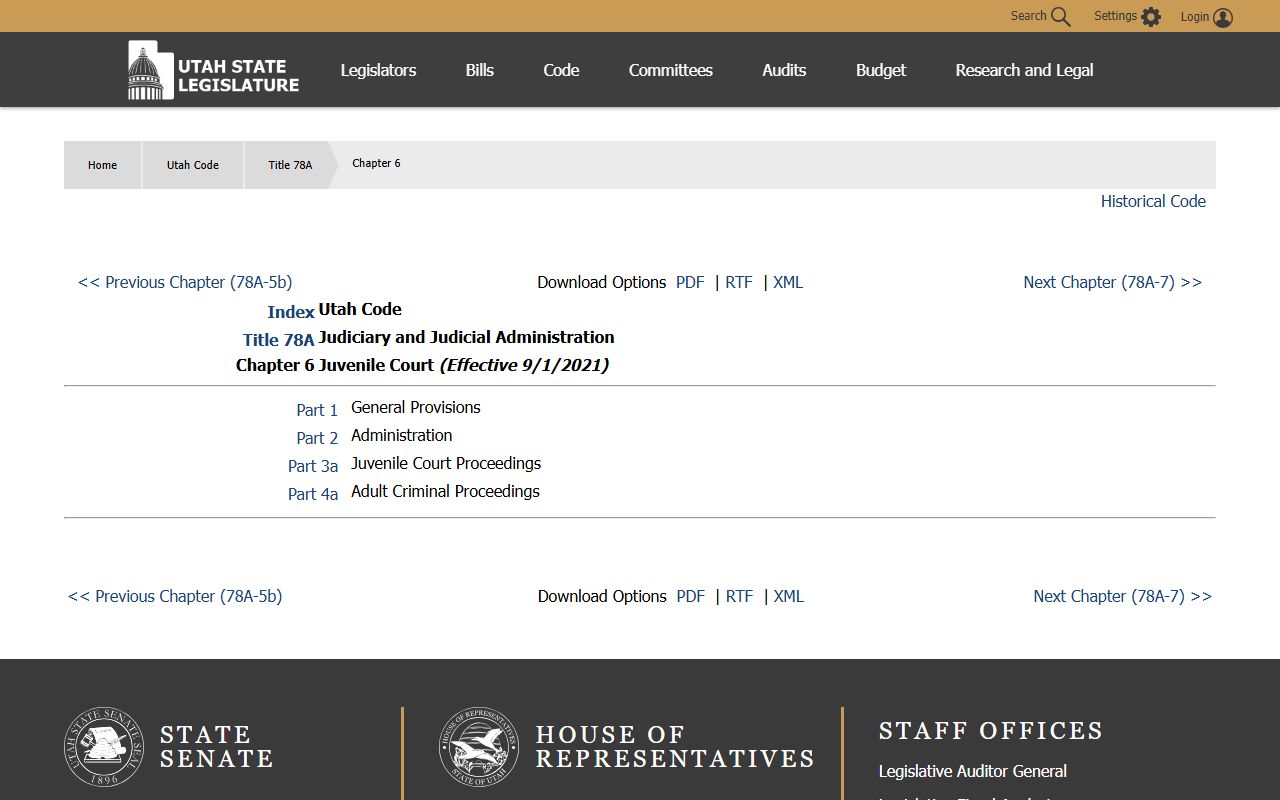This screenshot has height=800, width=1280.
Task: Download the chapter as PDF from the top options
Action: (690, 282)
